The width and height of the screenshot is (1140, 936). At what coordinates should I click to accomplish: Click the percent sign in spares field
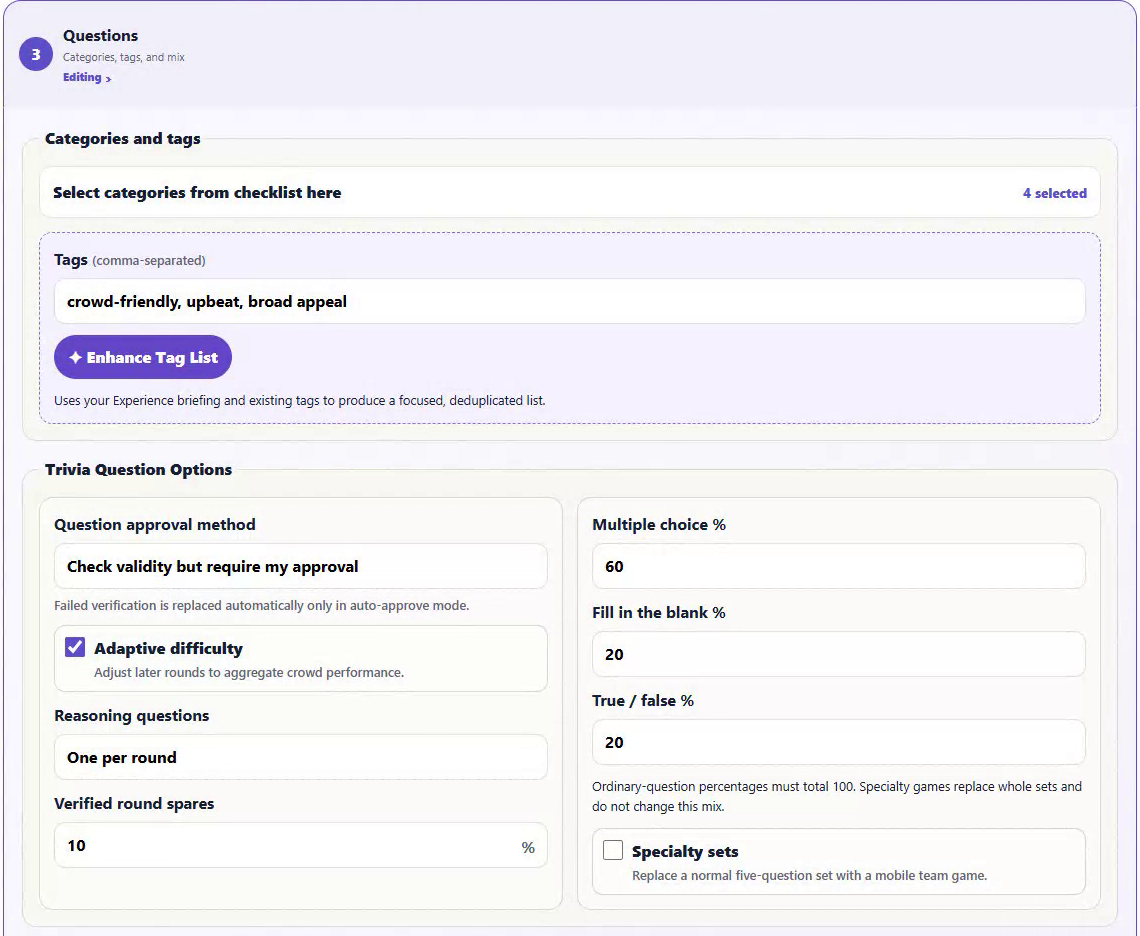pos(528,847)
